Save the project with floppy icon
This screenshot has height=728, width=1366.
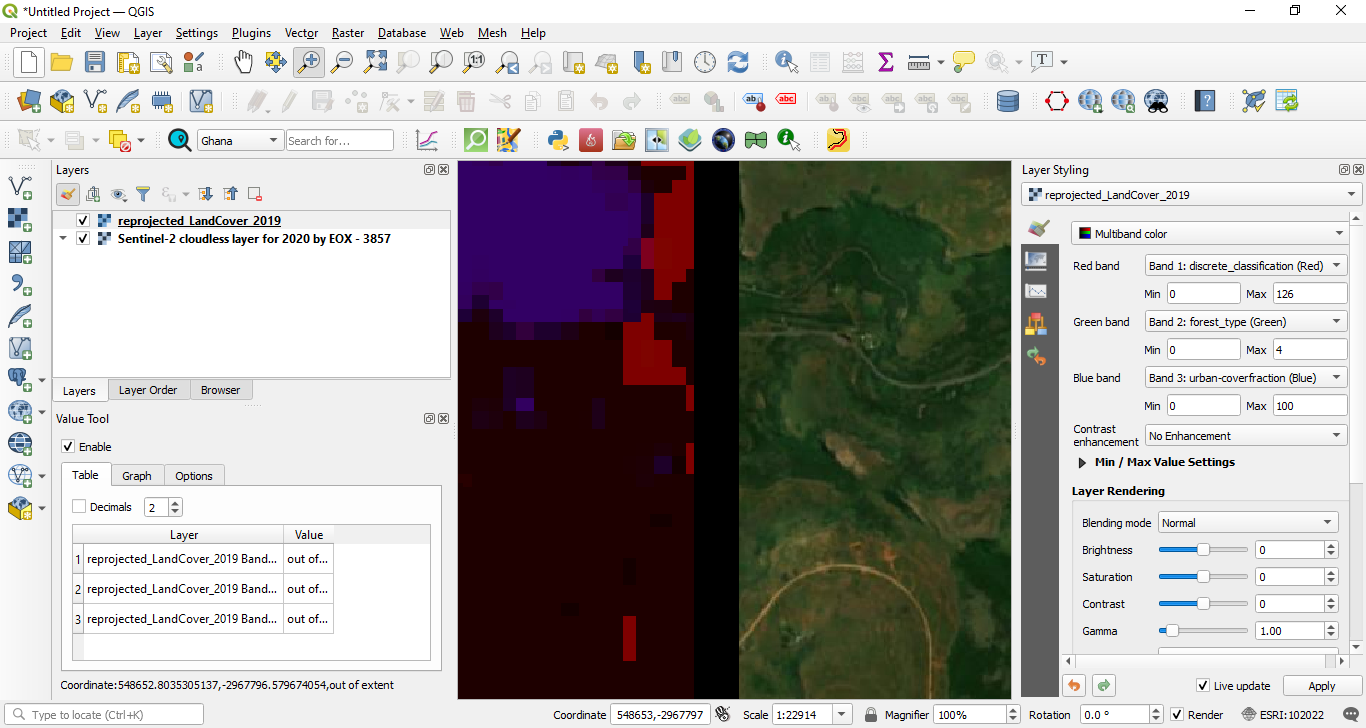click(95, 62)
